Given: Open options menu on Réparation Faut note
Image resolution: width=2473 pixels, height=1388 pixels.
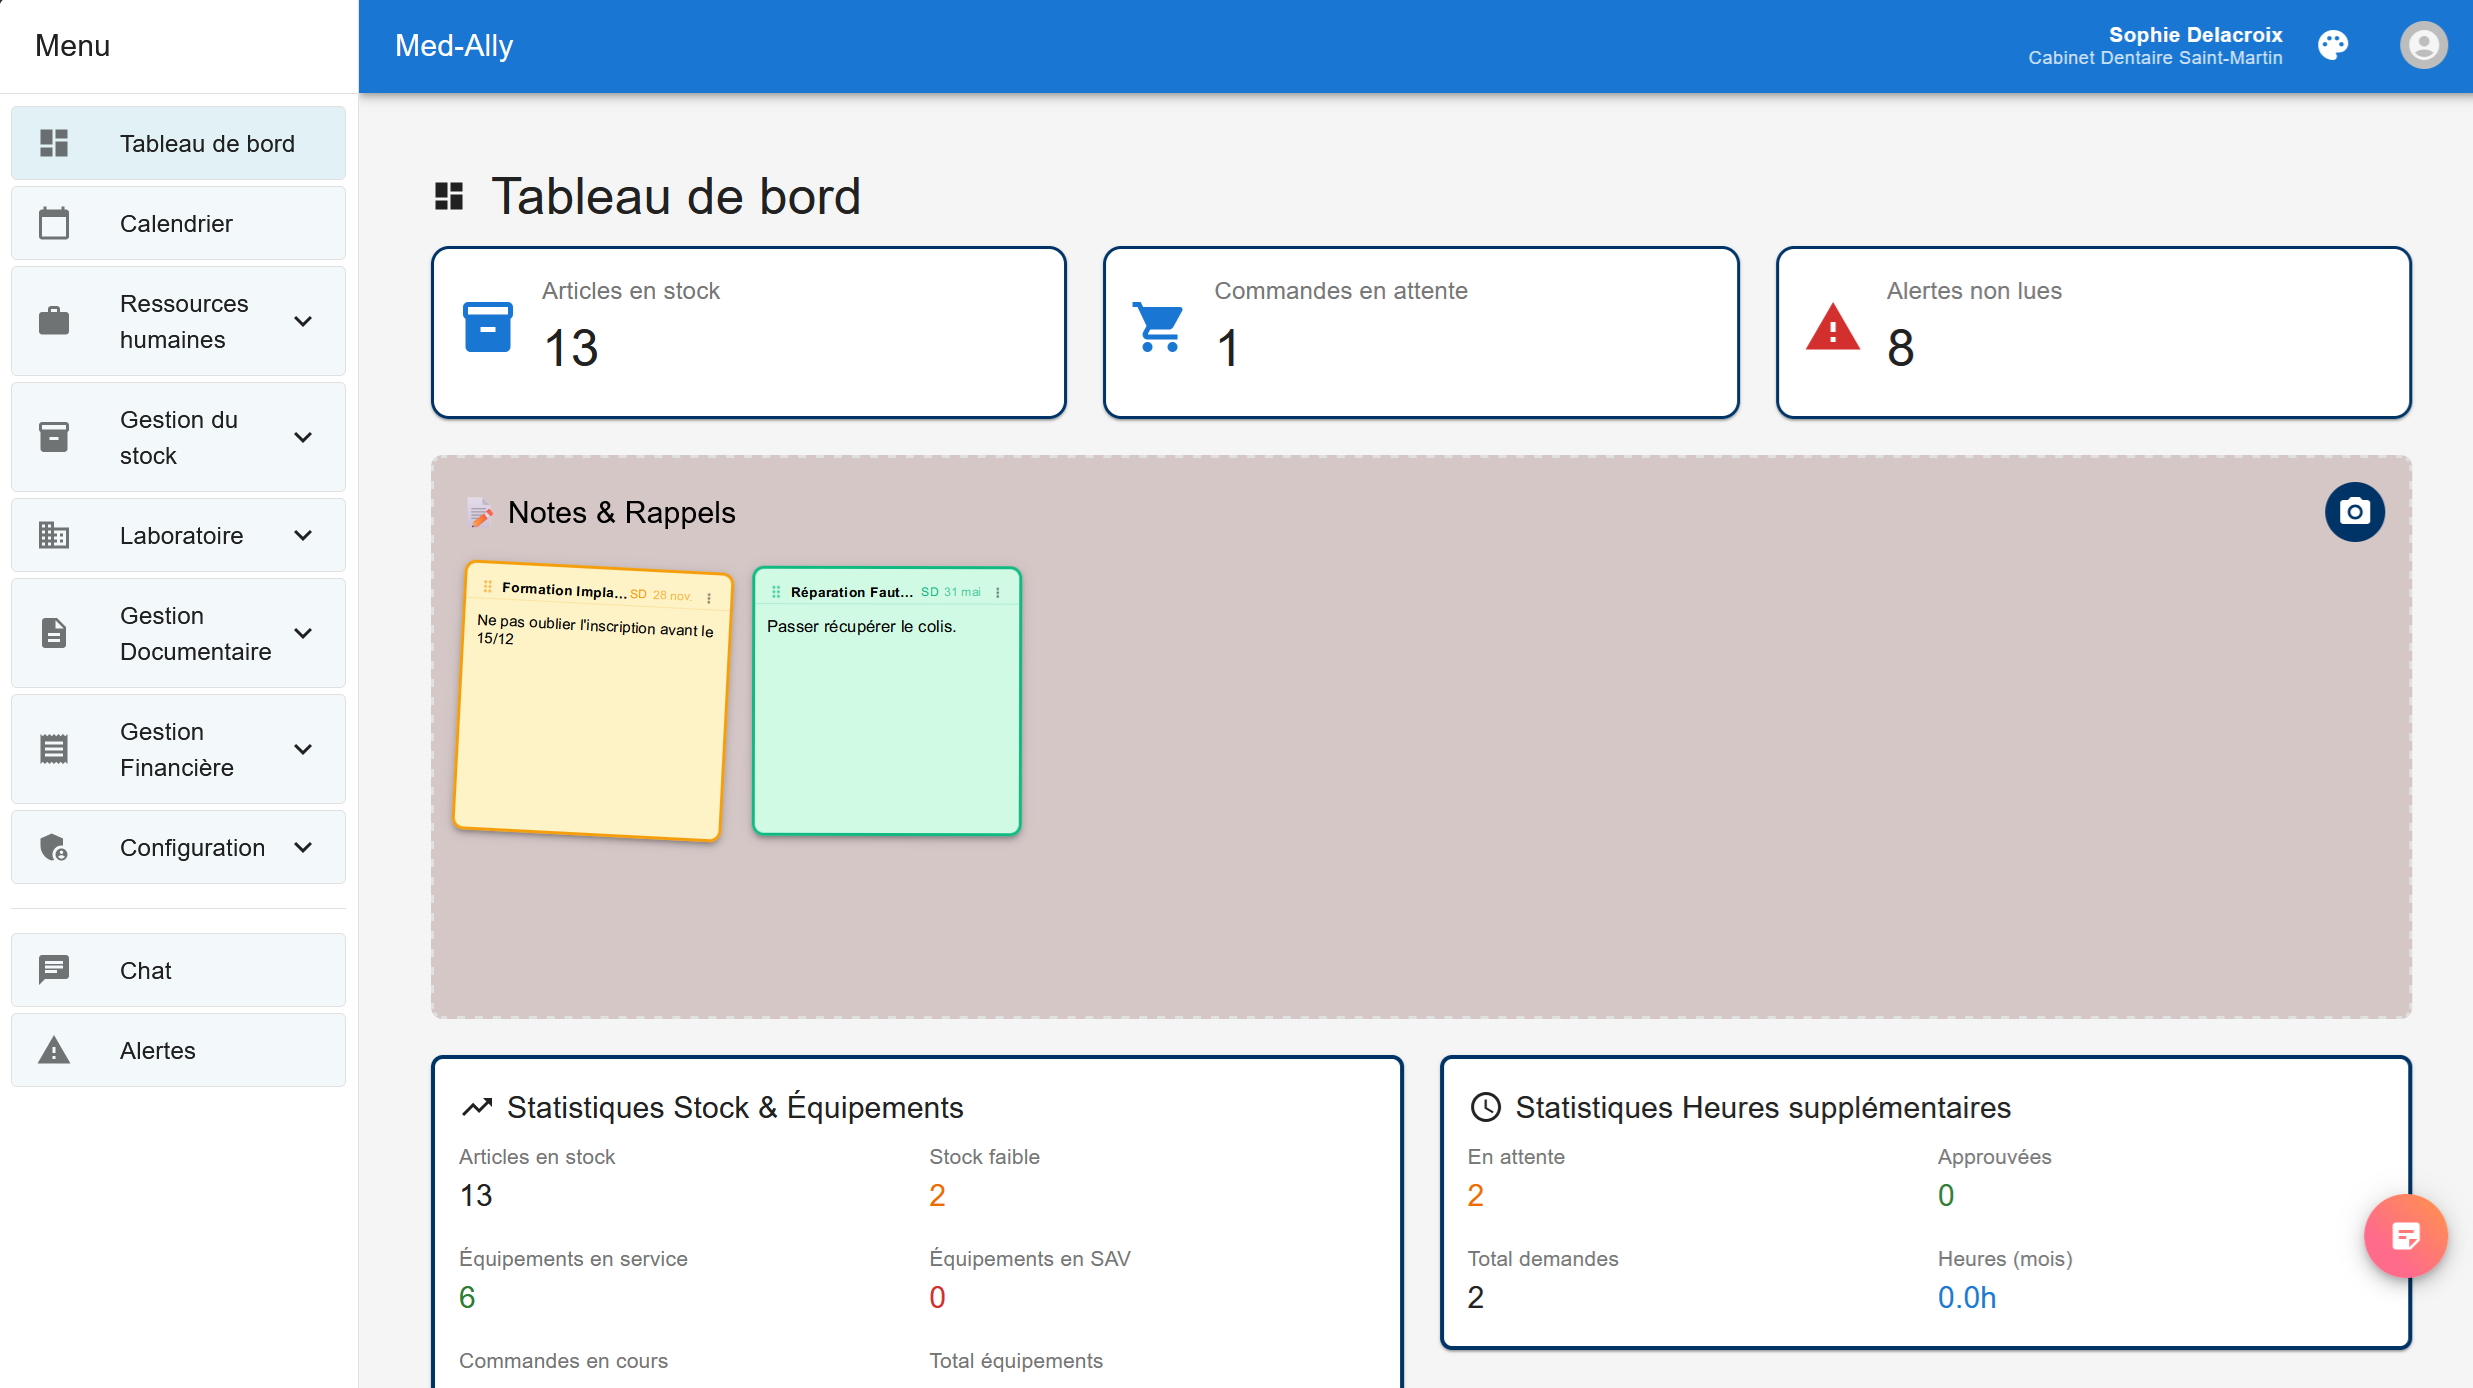Looking at the screenshot, I should point(998,592).
